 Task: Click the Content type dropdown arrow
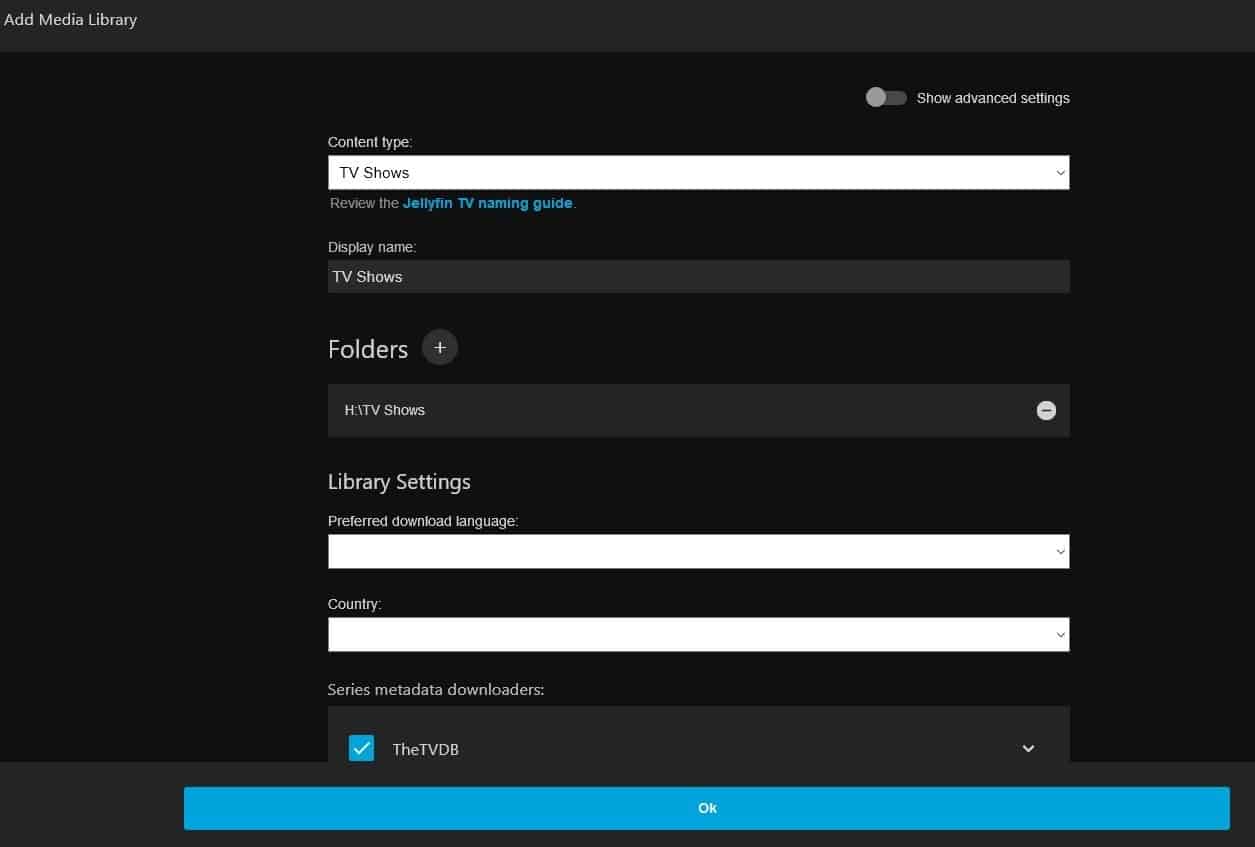(x=1060, y=173)
